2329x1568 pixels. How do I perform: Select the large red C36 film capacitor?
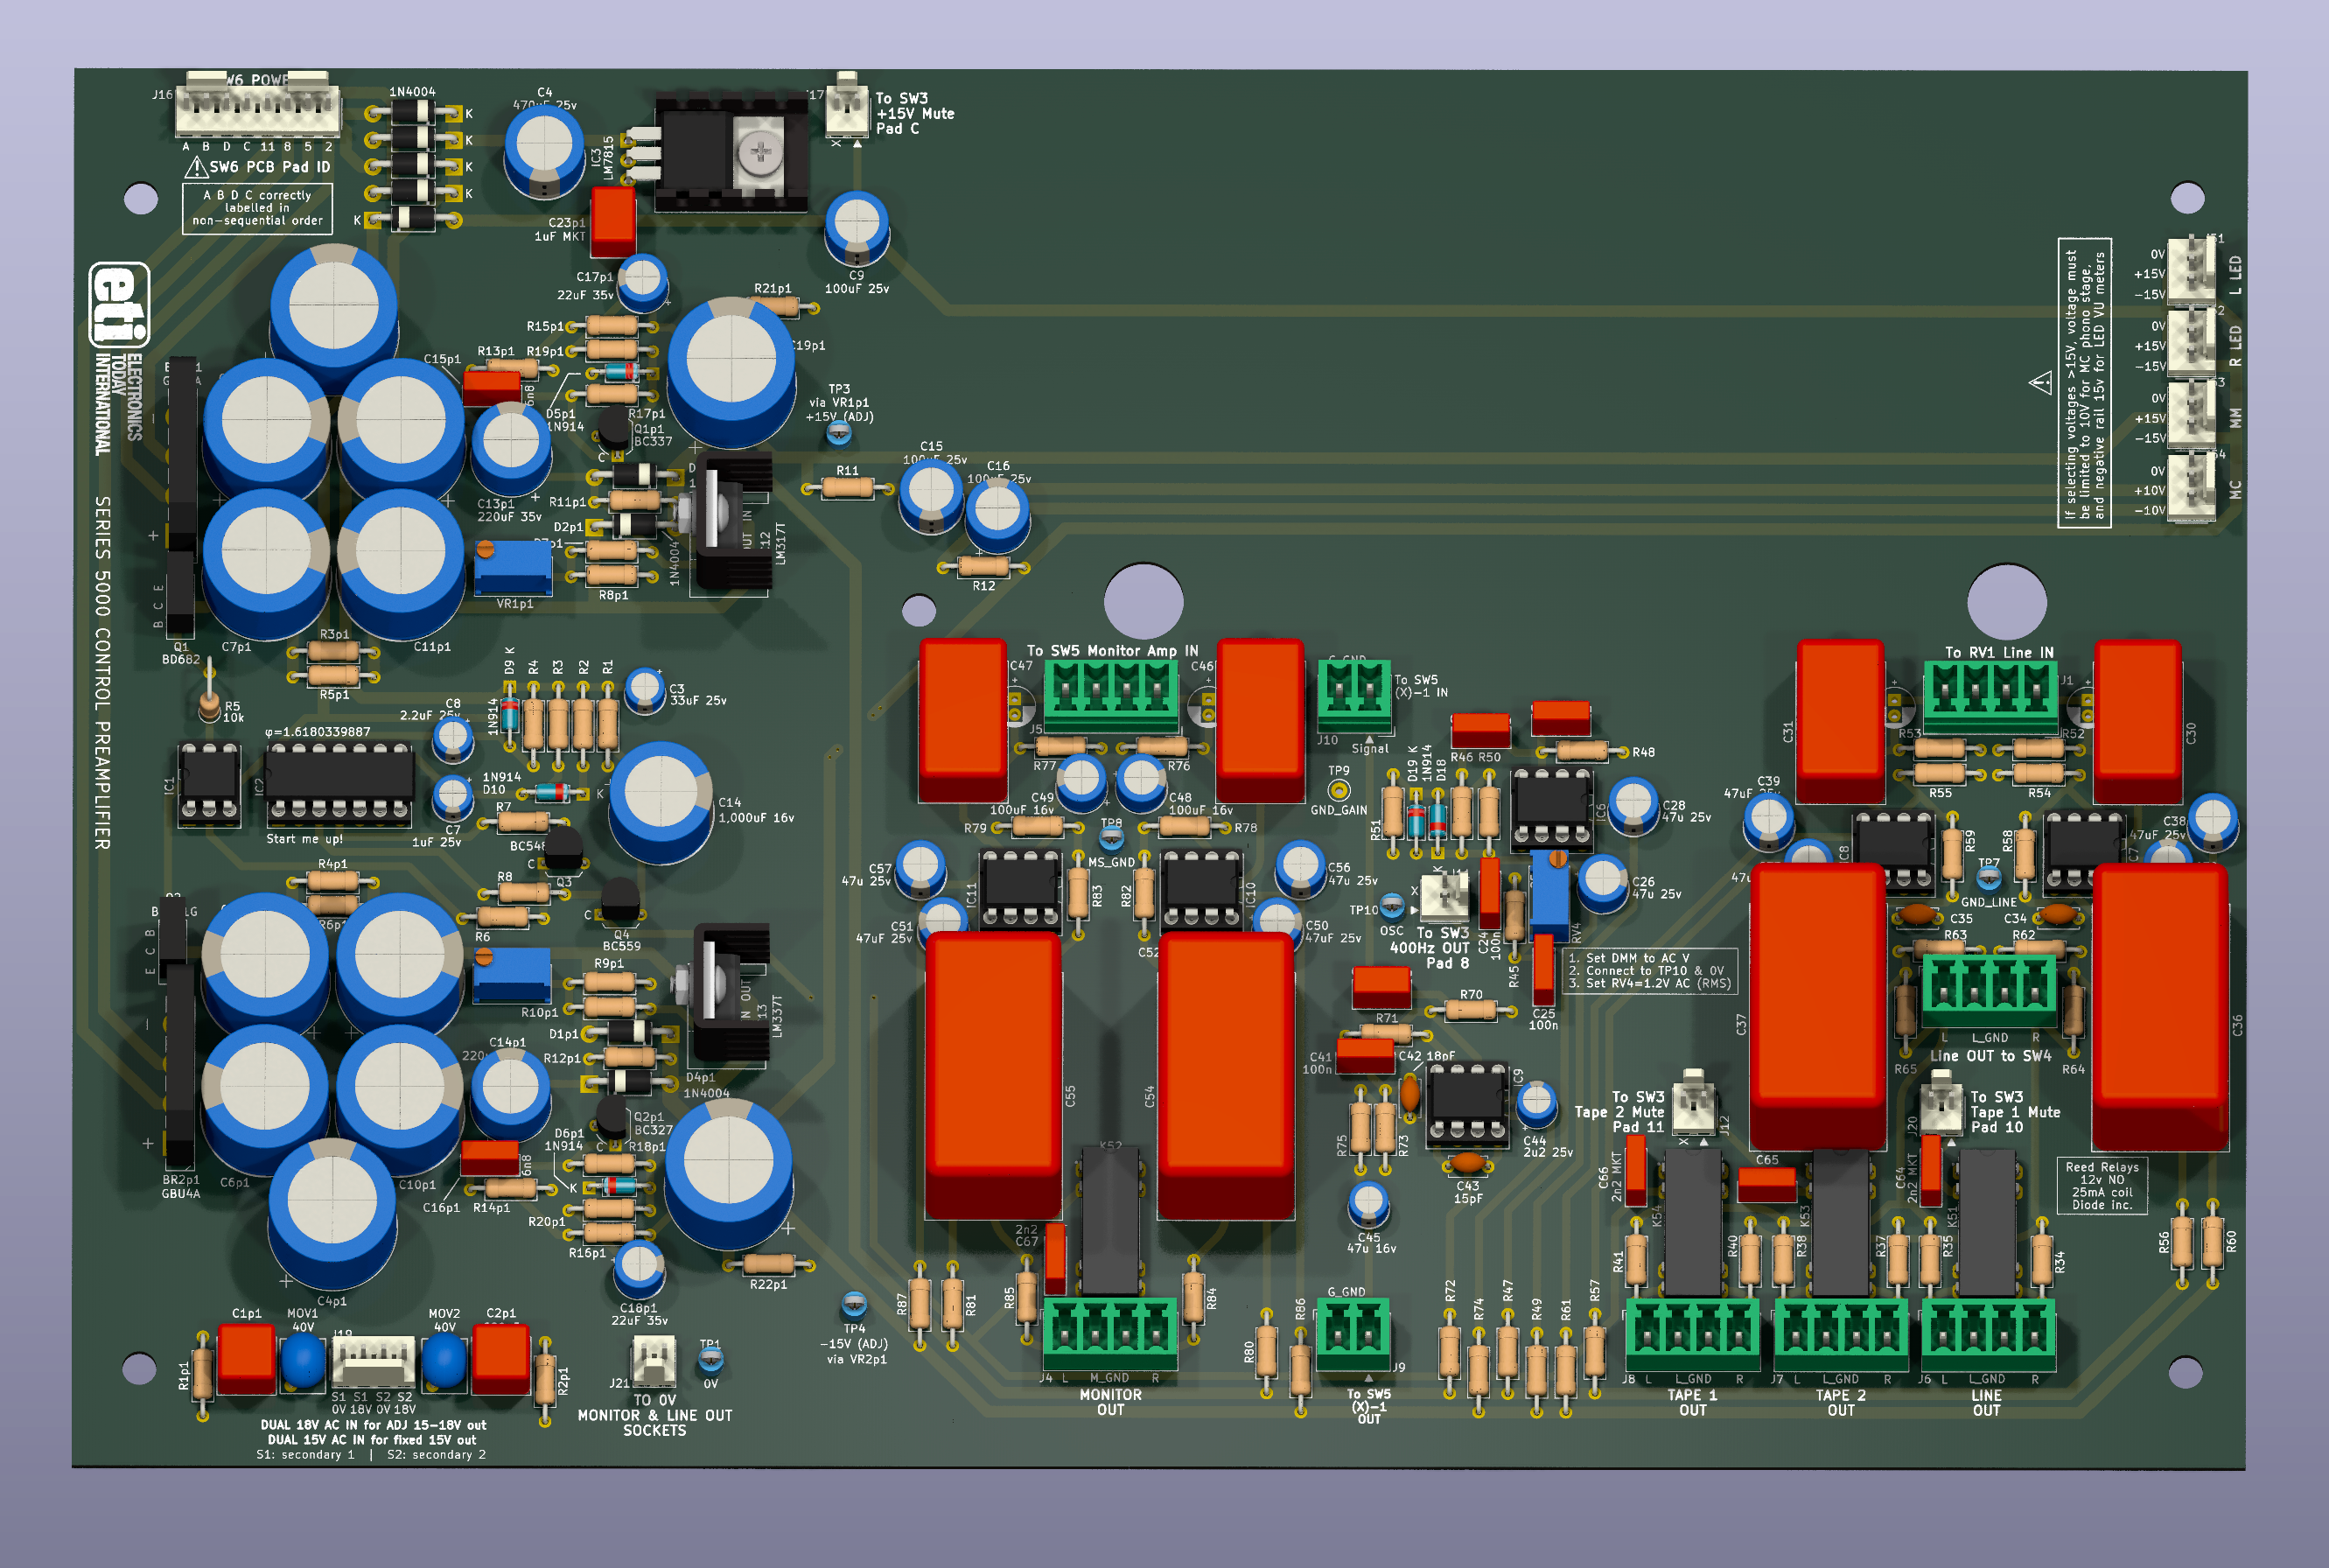[x=2160, y=1006]
